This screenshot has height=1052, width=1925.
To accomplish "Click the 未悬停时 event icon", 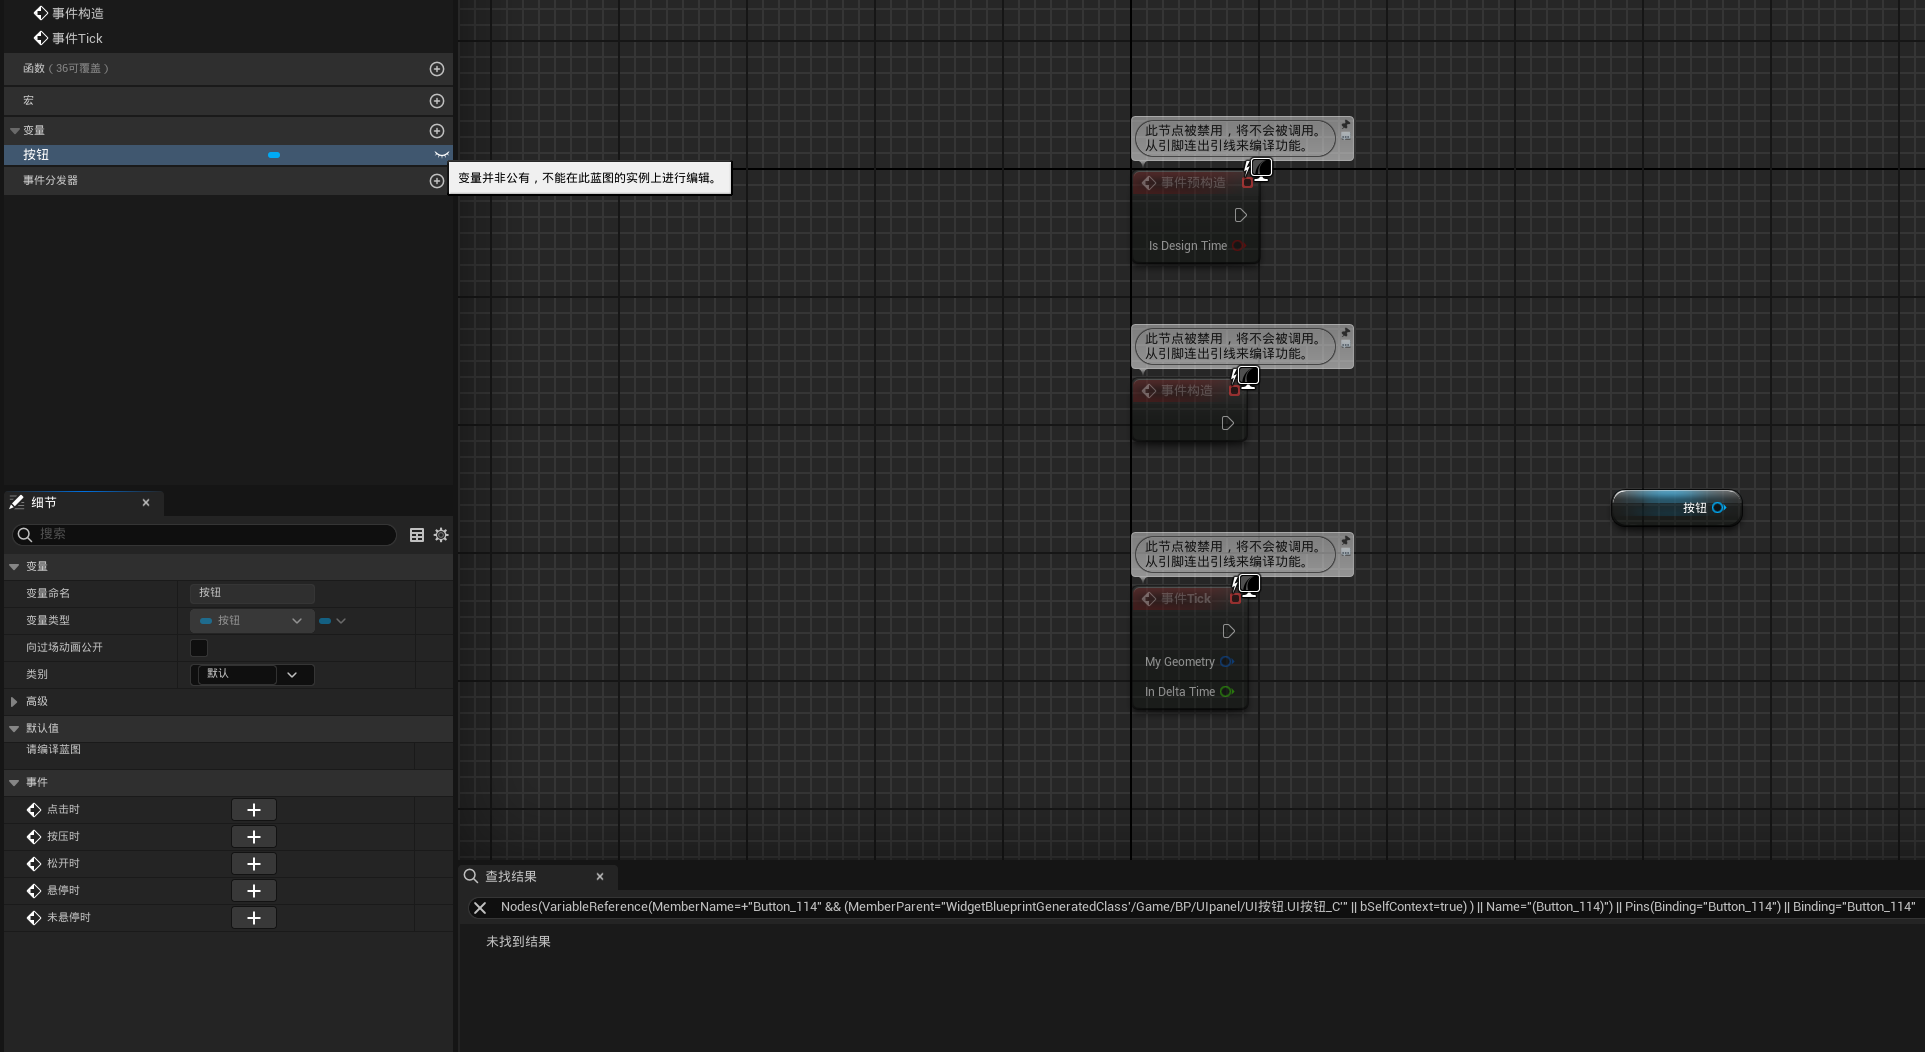I will click(34, 918).
